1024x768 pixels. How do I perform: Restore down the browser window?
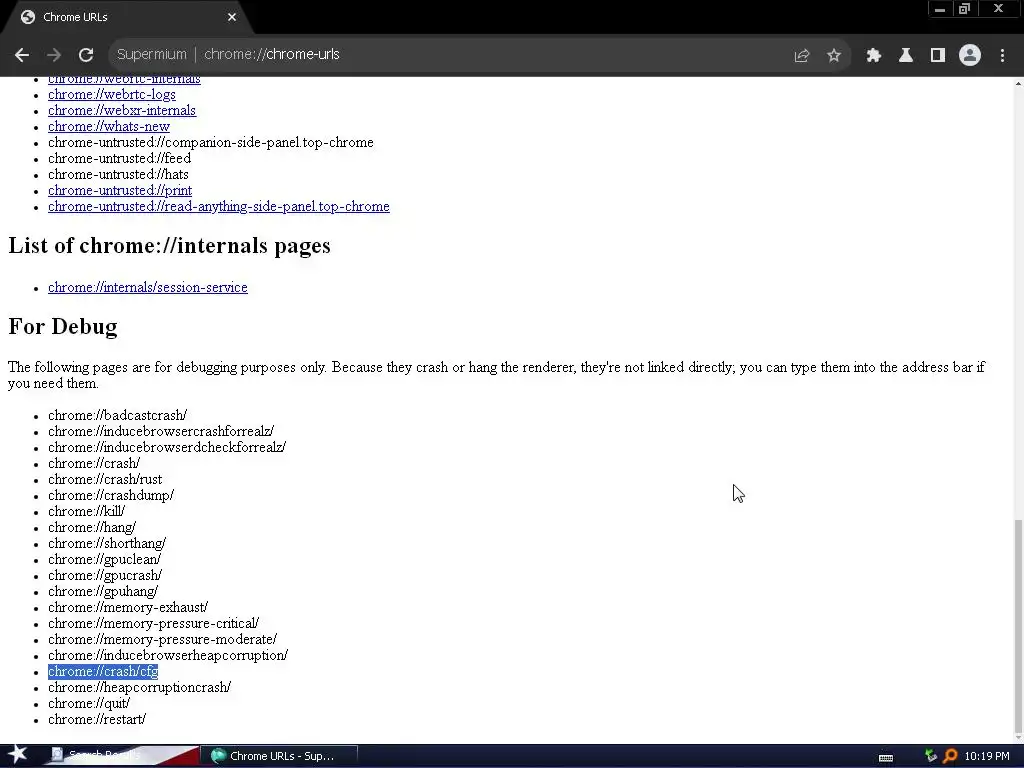(x=965, y=9)
